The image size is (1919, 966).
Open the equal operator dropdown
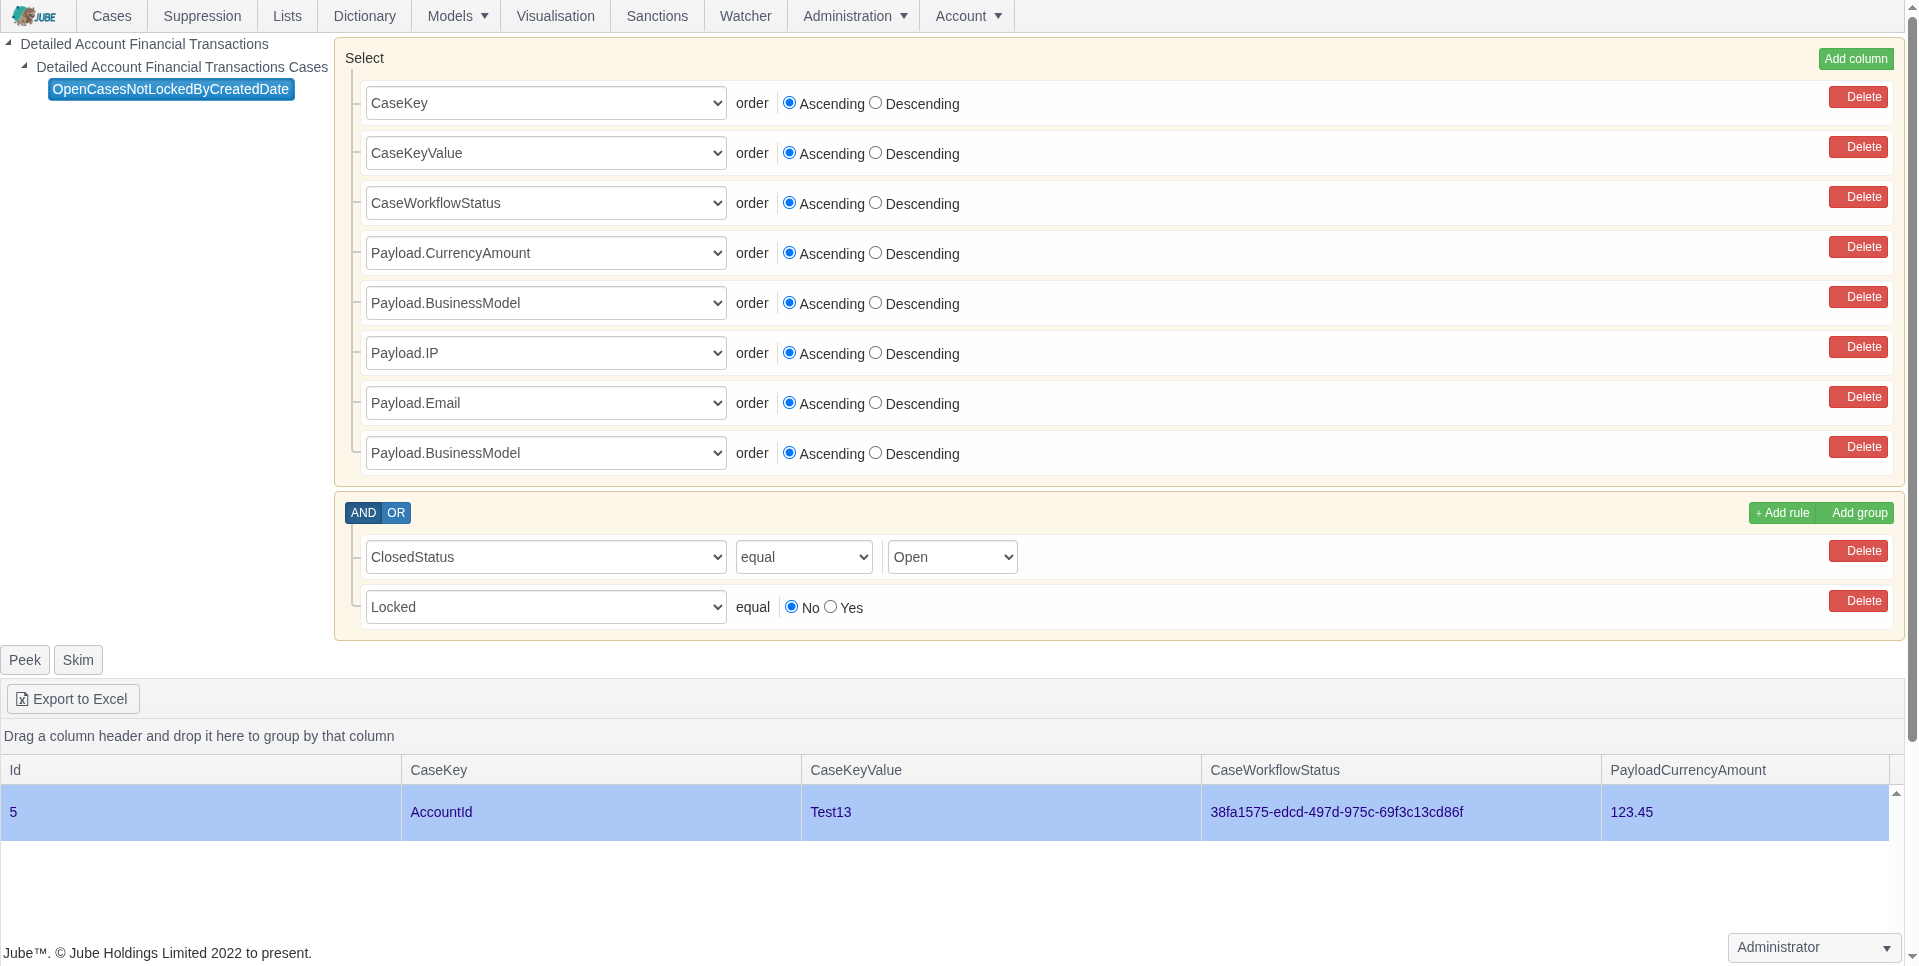pyautogui.click(x=803, y=557)
